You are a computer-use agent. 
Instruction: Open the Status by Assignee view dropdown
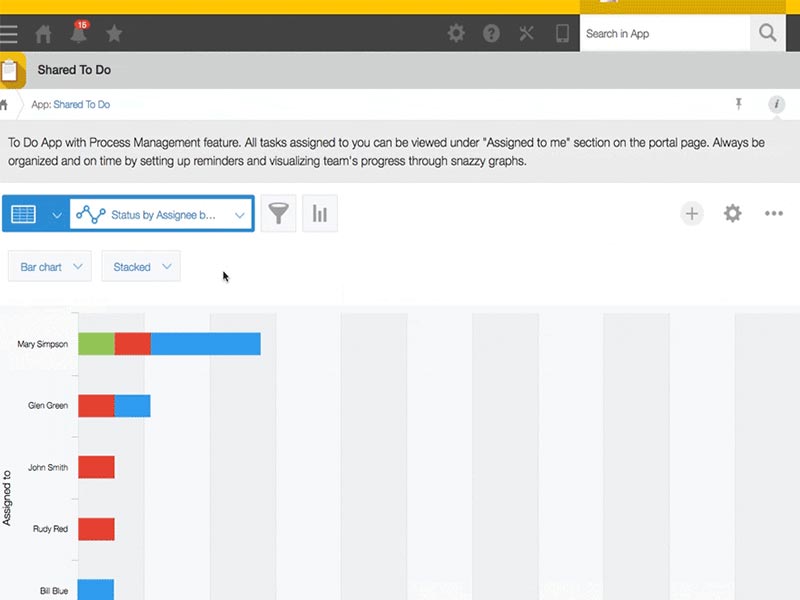point(161,214)
